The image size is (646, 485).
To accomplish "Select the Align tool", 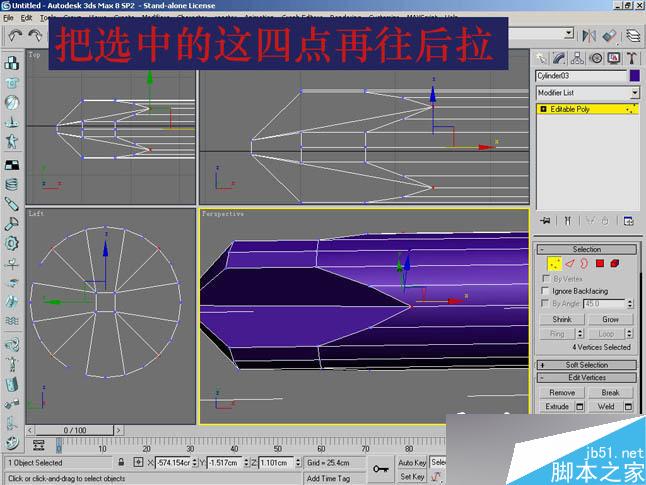I will click(x=610, y=36).
